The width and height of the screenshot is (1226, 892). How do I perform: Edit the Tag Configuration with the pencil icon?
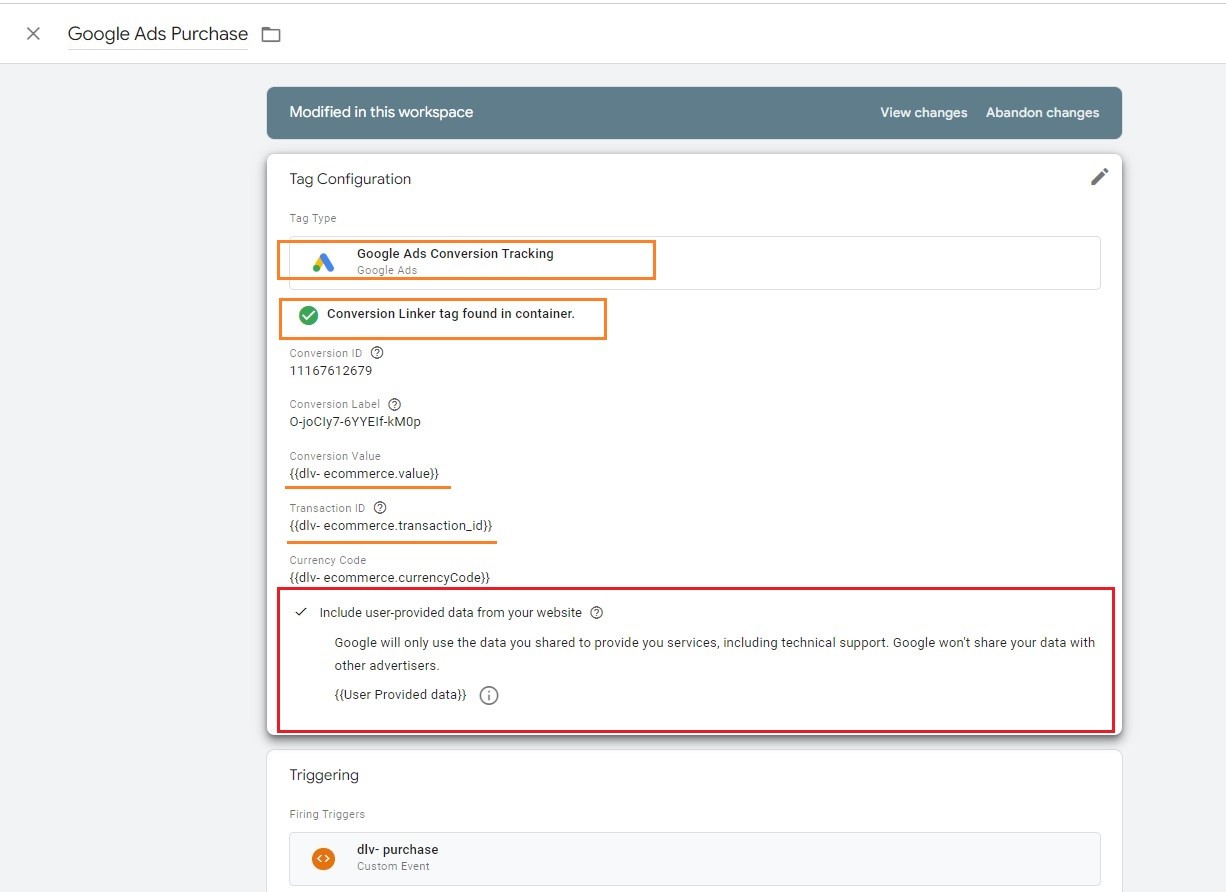click(x=1099, y=176)
